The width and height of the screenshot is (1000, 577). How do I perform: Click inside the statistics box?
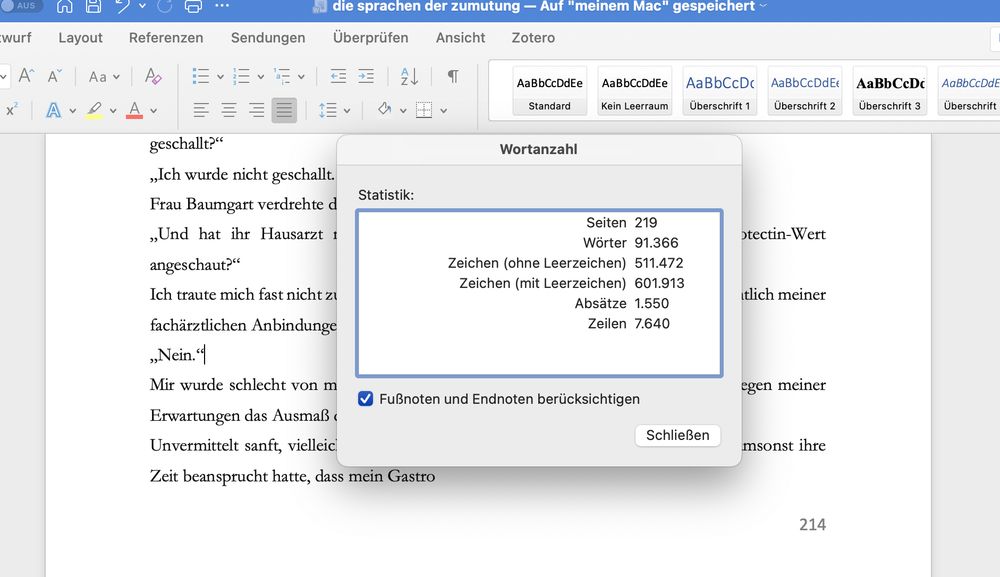click(x=540, y=290)
